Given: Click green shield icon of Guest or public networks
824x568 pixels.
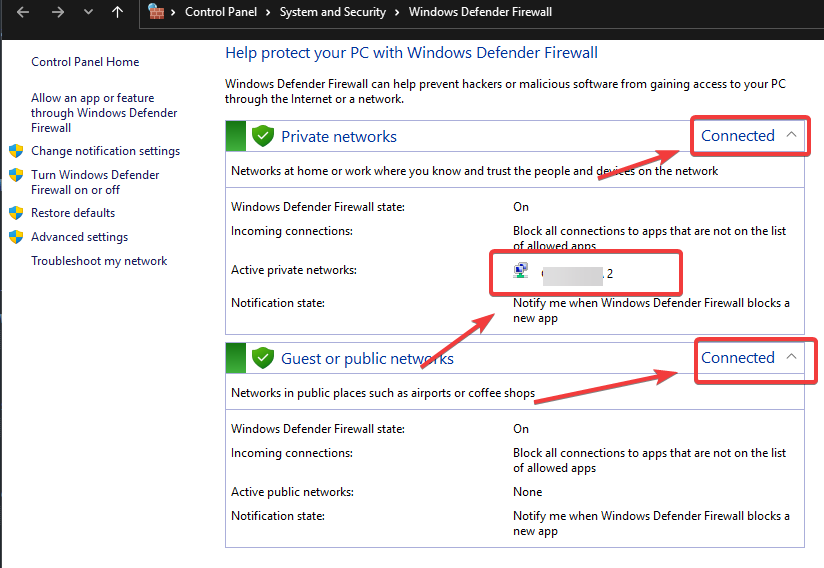Looking at the screenshot, I should pyautogui.click(x=263, y=358).
